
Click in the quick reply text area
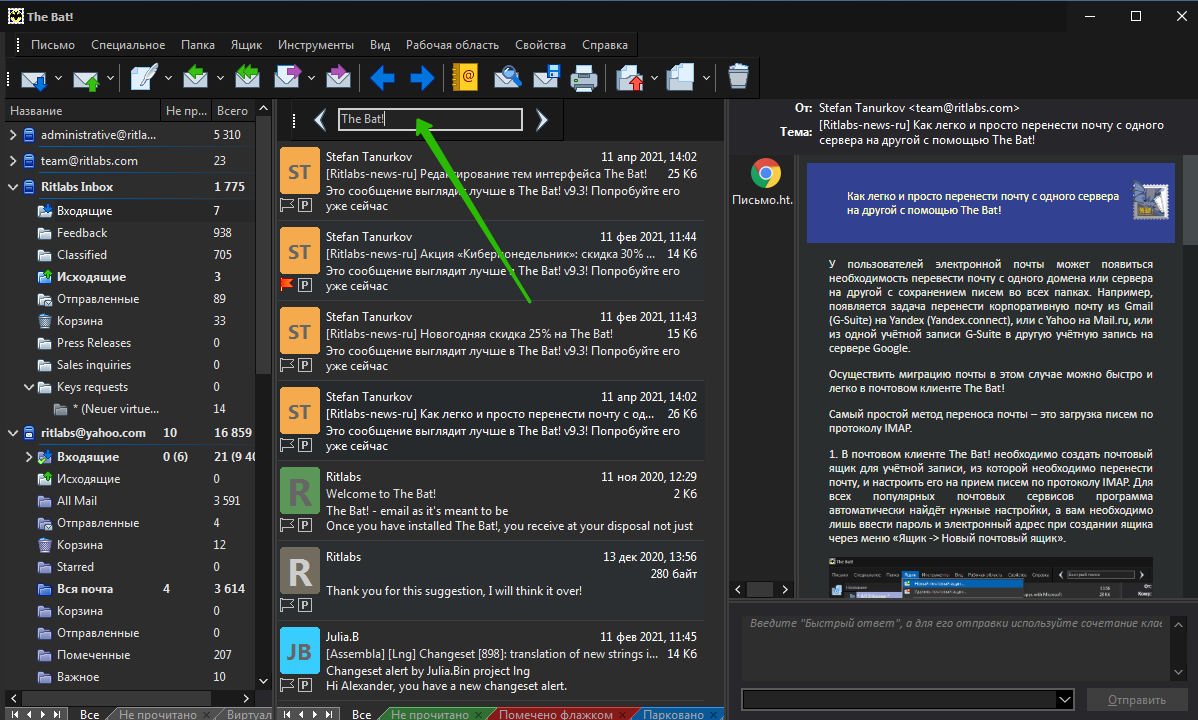955,647
